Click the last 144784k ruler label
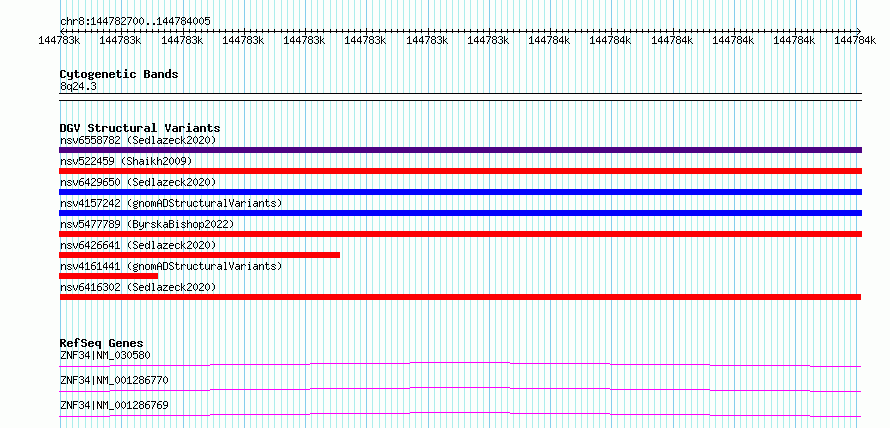This screenshot has height=428, width=890. [x=854, y=40]
